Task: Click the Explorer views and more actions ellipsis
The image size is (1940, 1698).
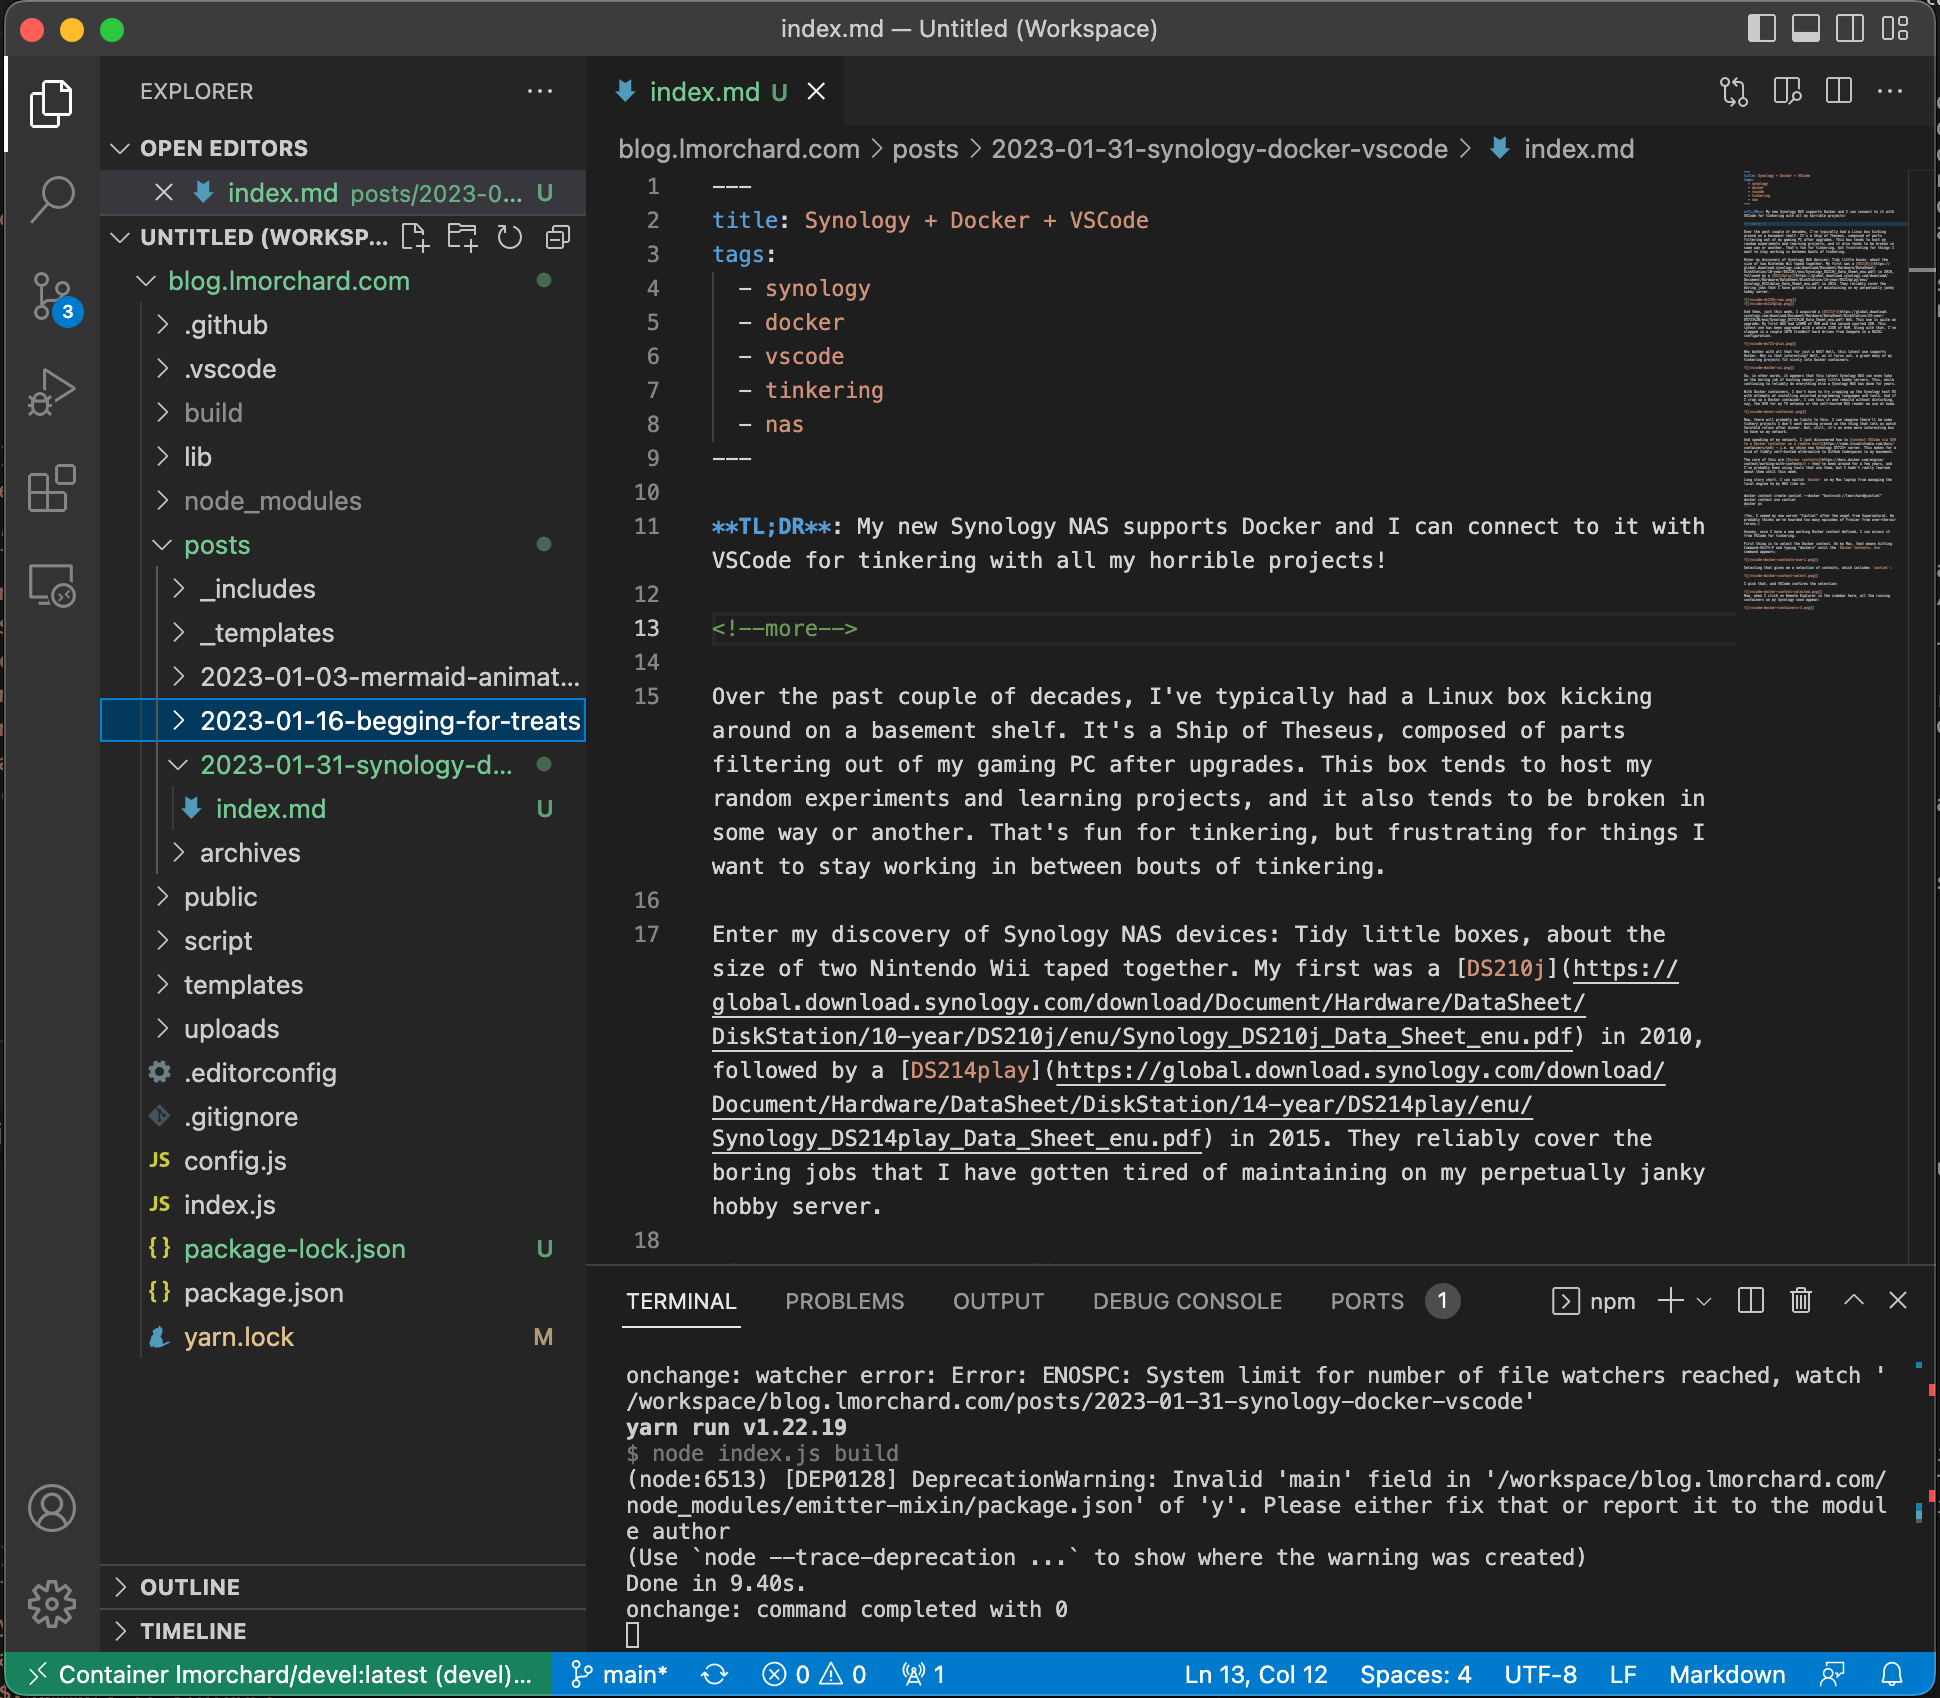Action: 540,91
